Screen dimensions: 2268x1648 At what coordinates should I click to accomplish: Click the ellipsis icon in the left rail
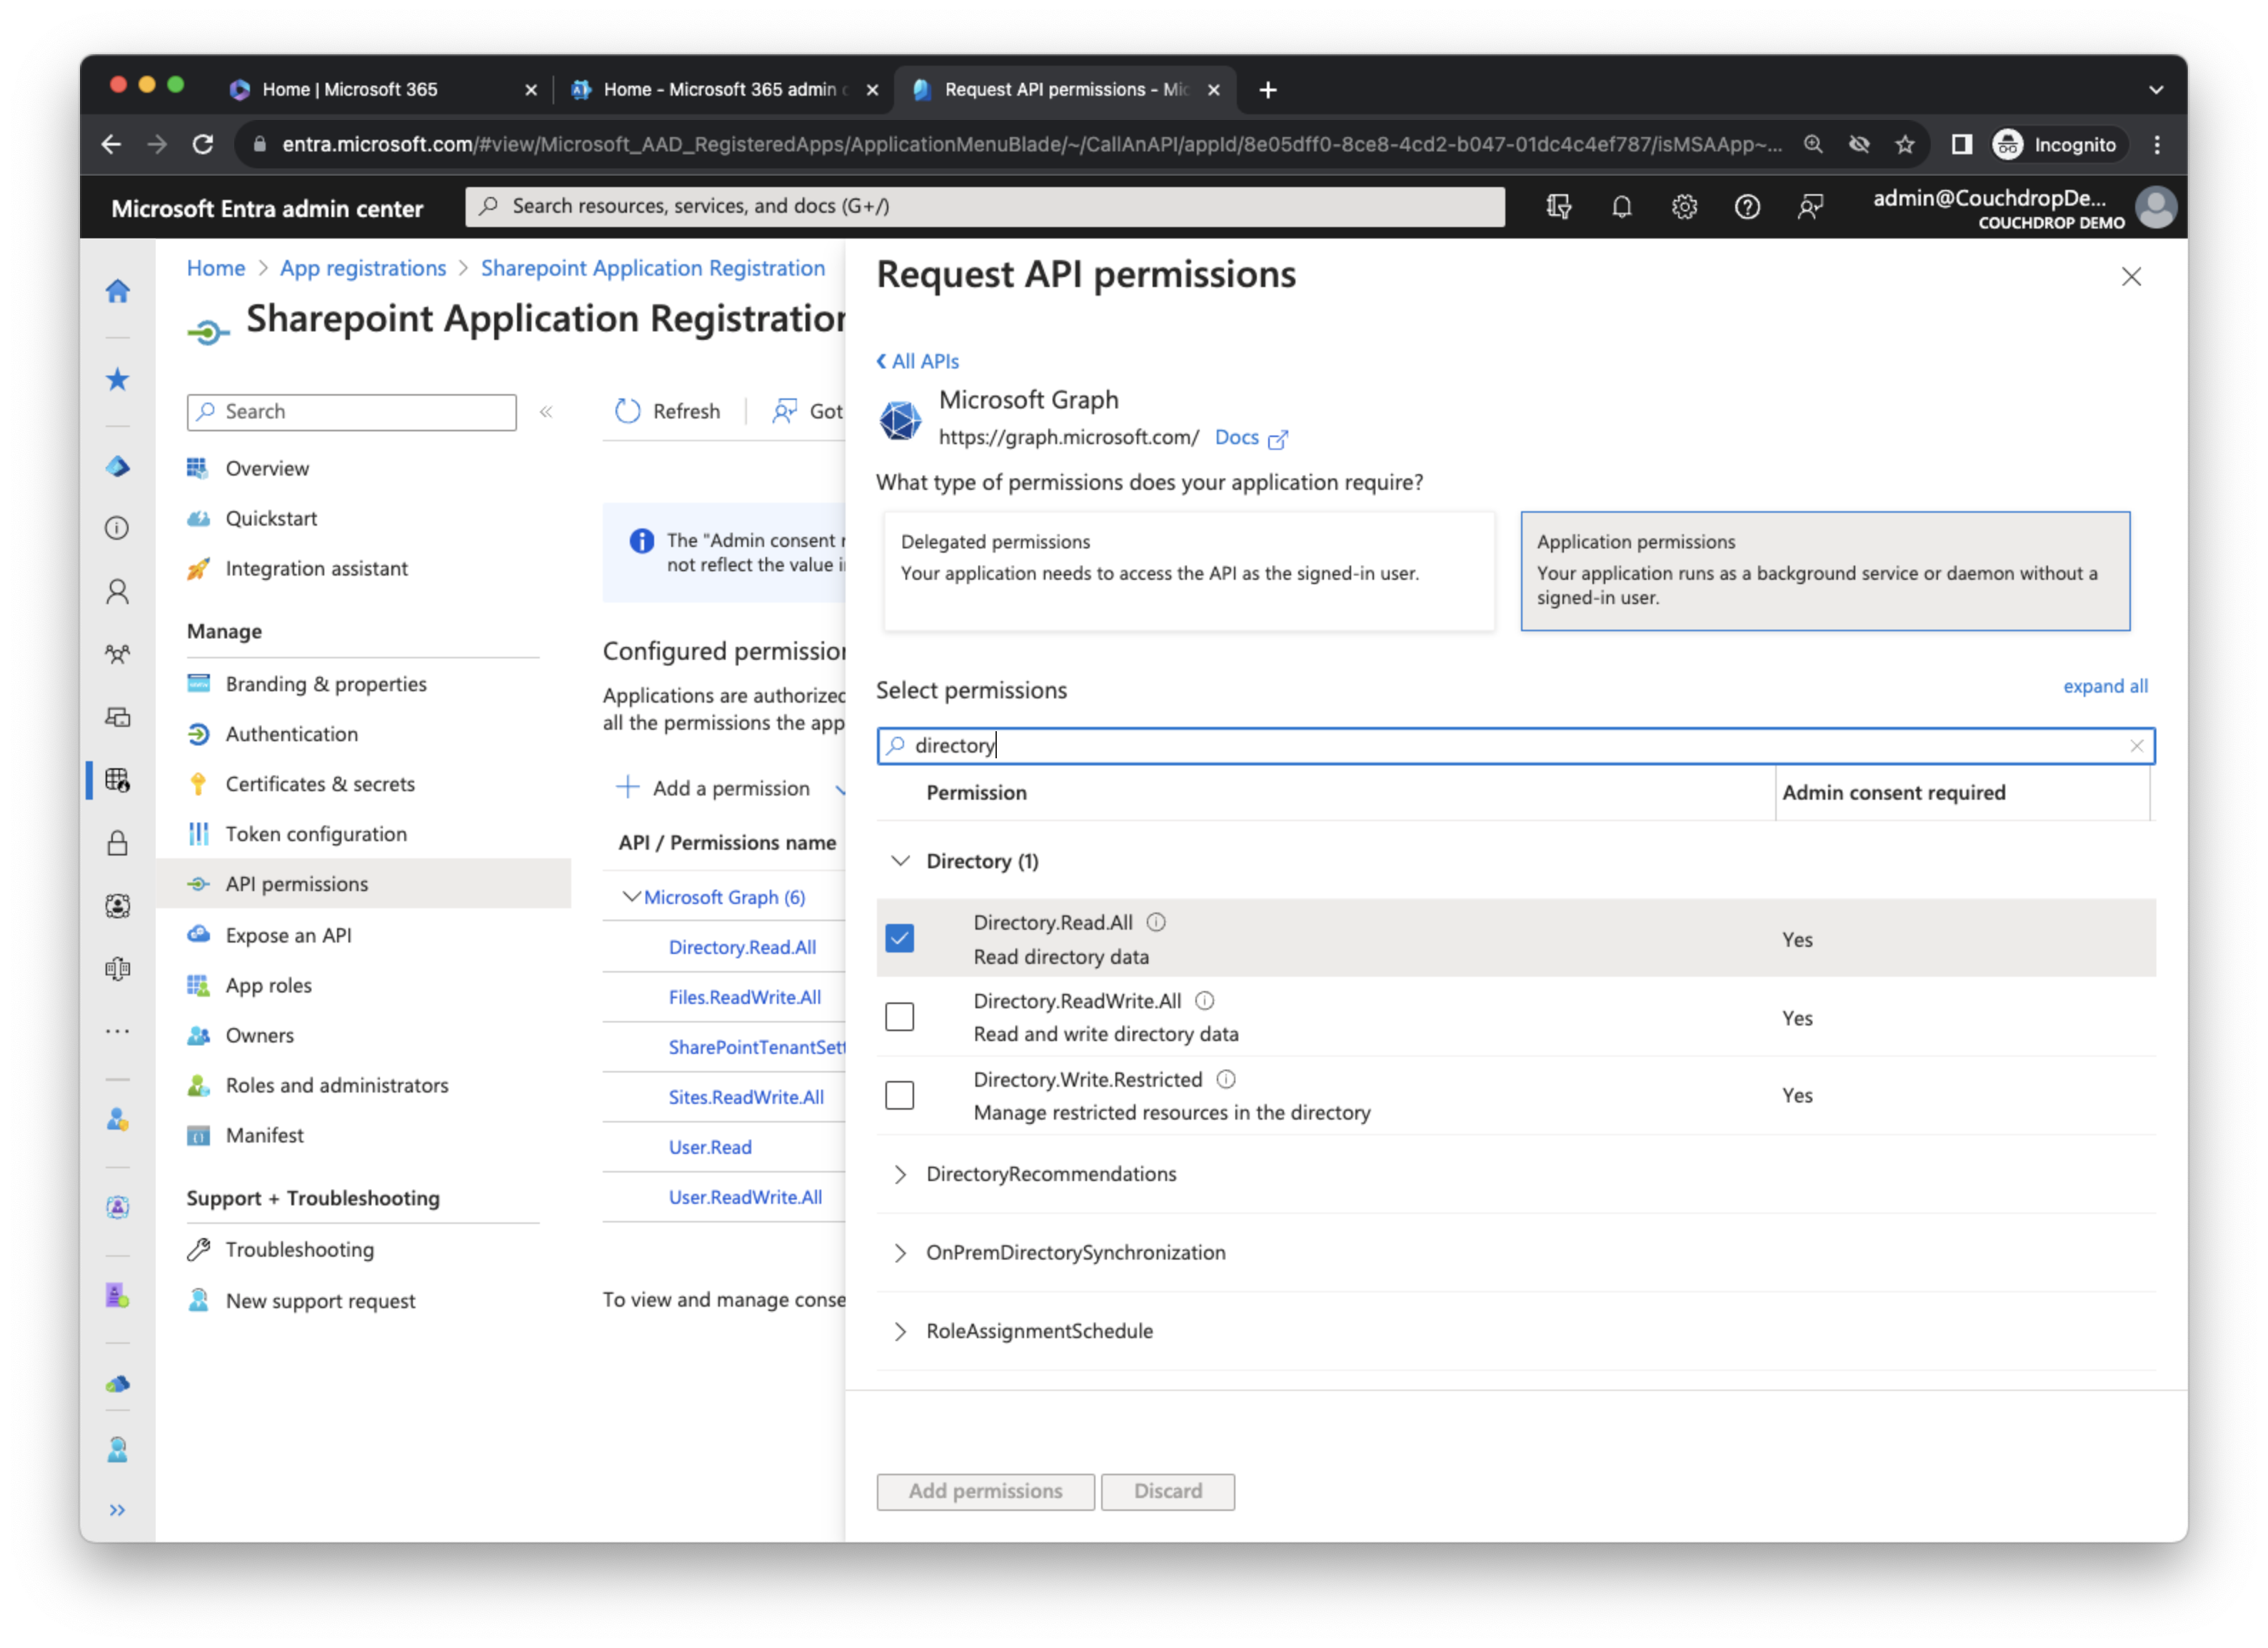118,1030
